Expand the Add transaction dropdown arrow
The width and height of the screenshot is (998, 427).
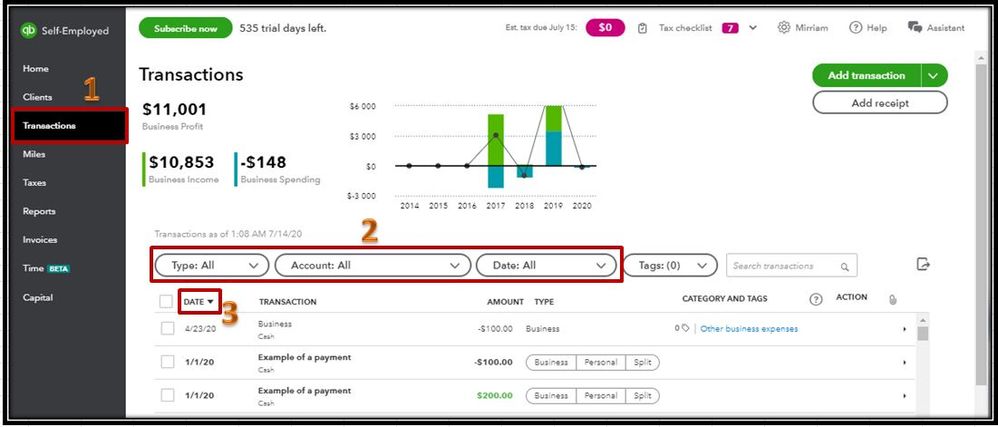934,76
